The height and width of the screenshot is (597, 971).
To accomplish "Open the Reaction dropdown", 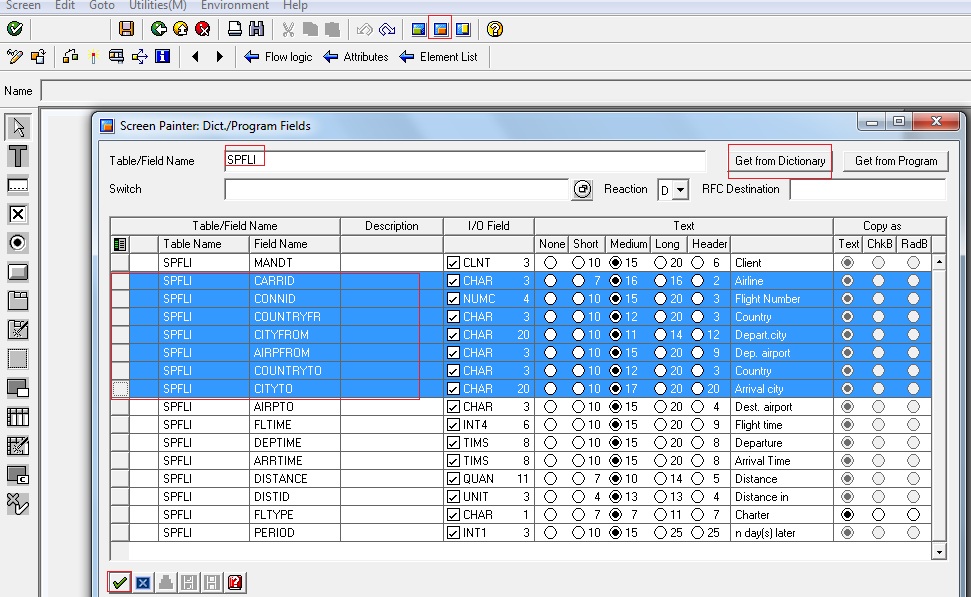I will [x=680, y=190].
